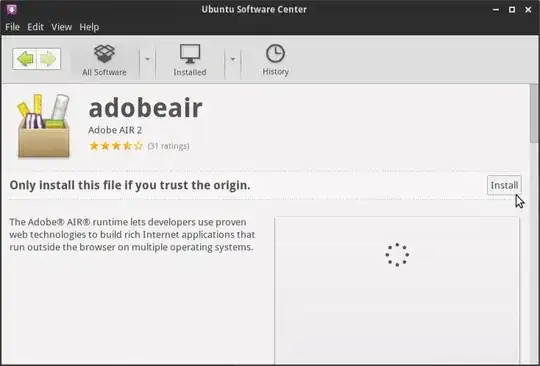The image size is (540, 366).
Task: Click the forward arrow navigation button
Action: coord(48,59)
